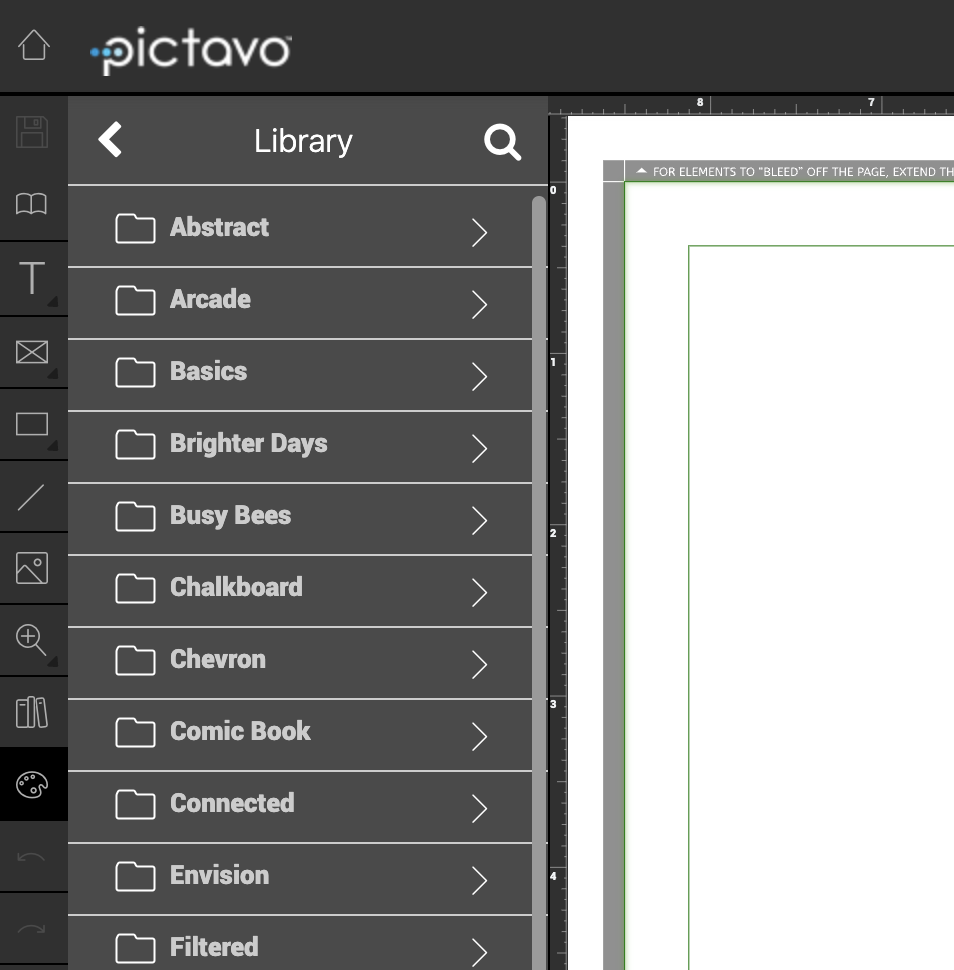This screenshot has height=970, width=954.
Task: Expand the Chalkboard folder arrow
Action: coord(479,592)
